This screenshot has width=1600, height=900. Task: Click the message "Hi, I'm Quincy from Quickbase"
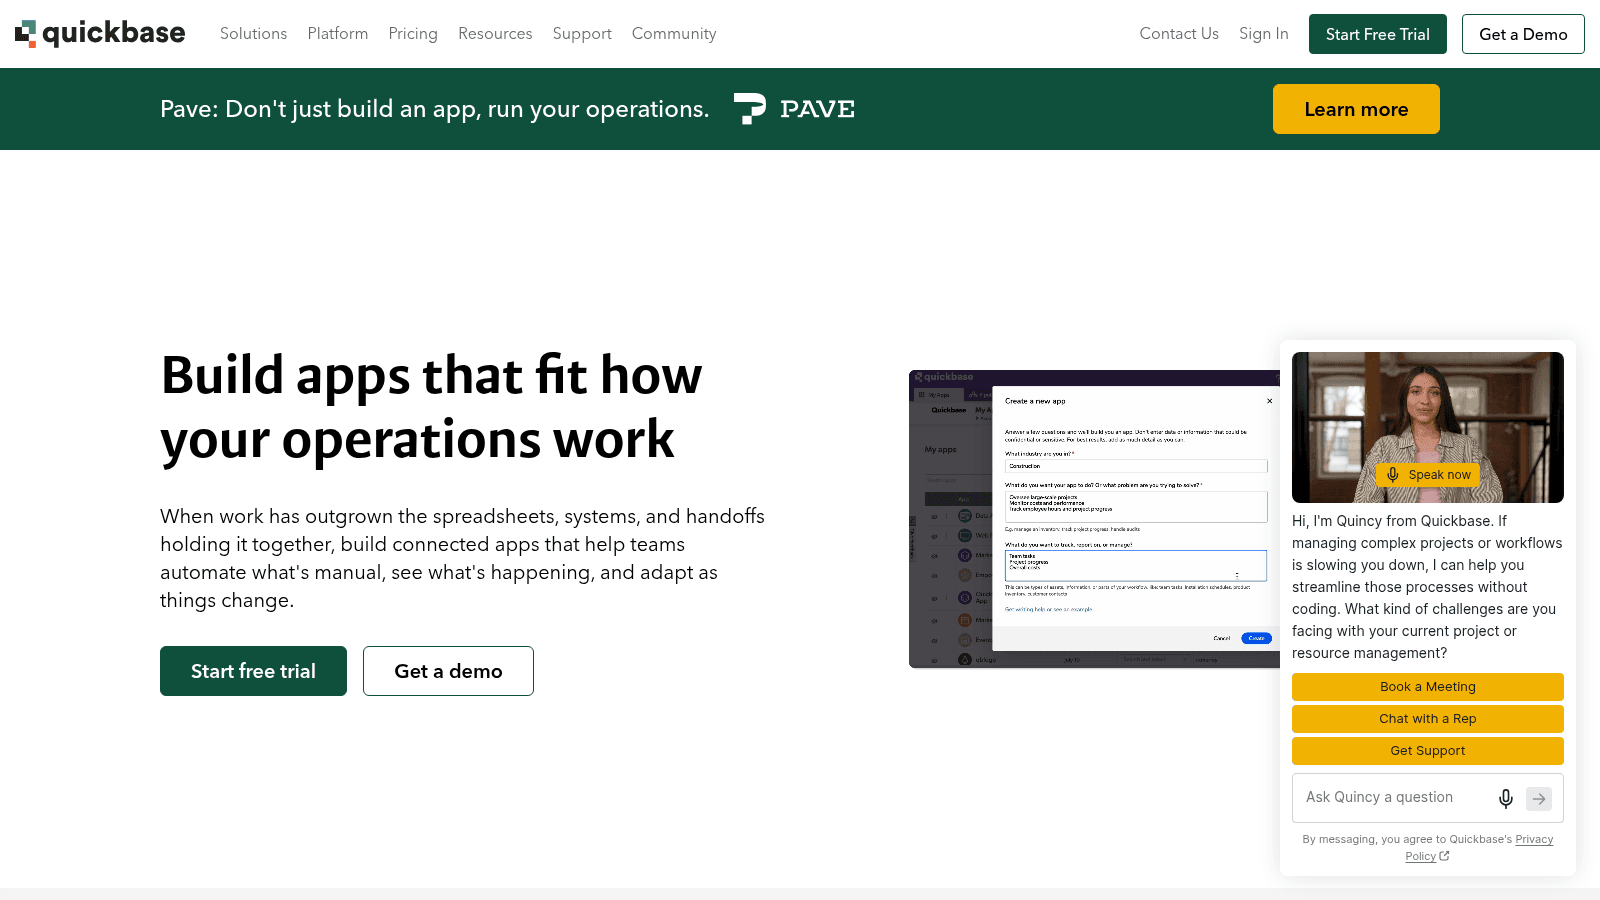click(x=1427, y=587)
